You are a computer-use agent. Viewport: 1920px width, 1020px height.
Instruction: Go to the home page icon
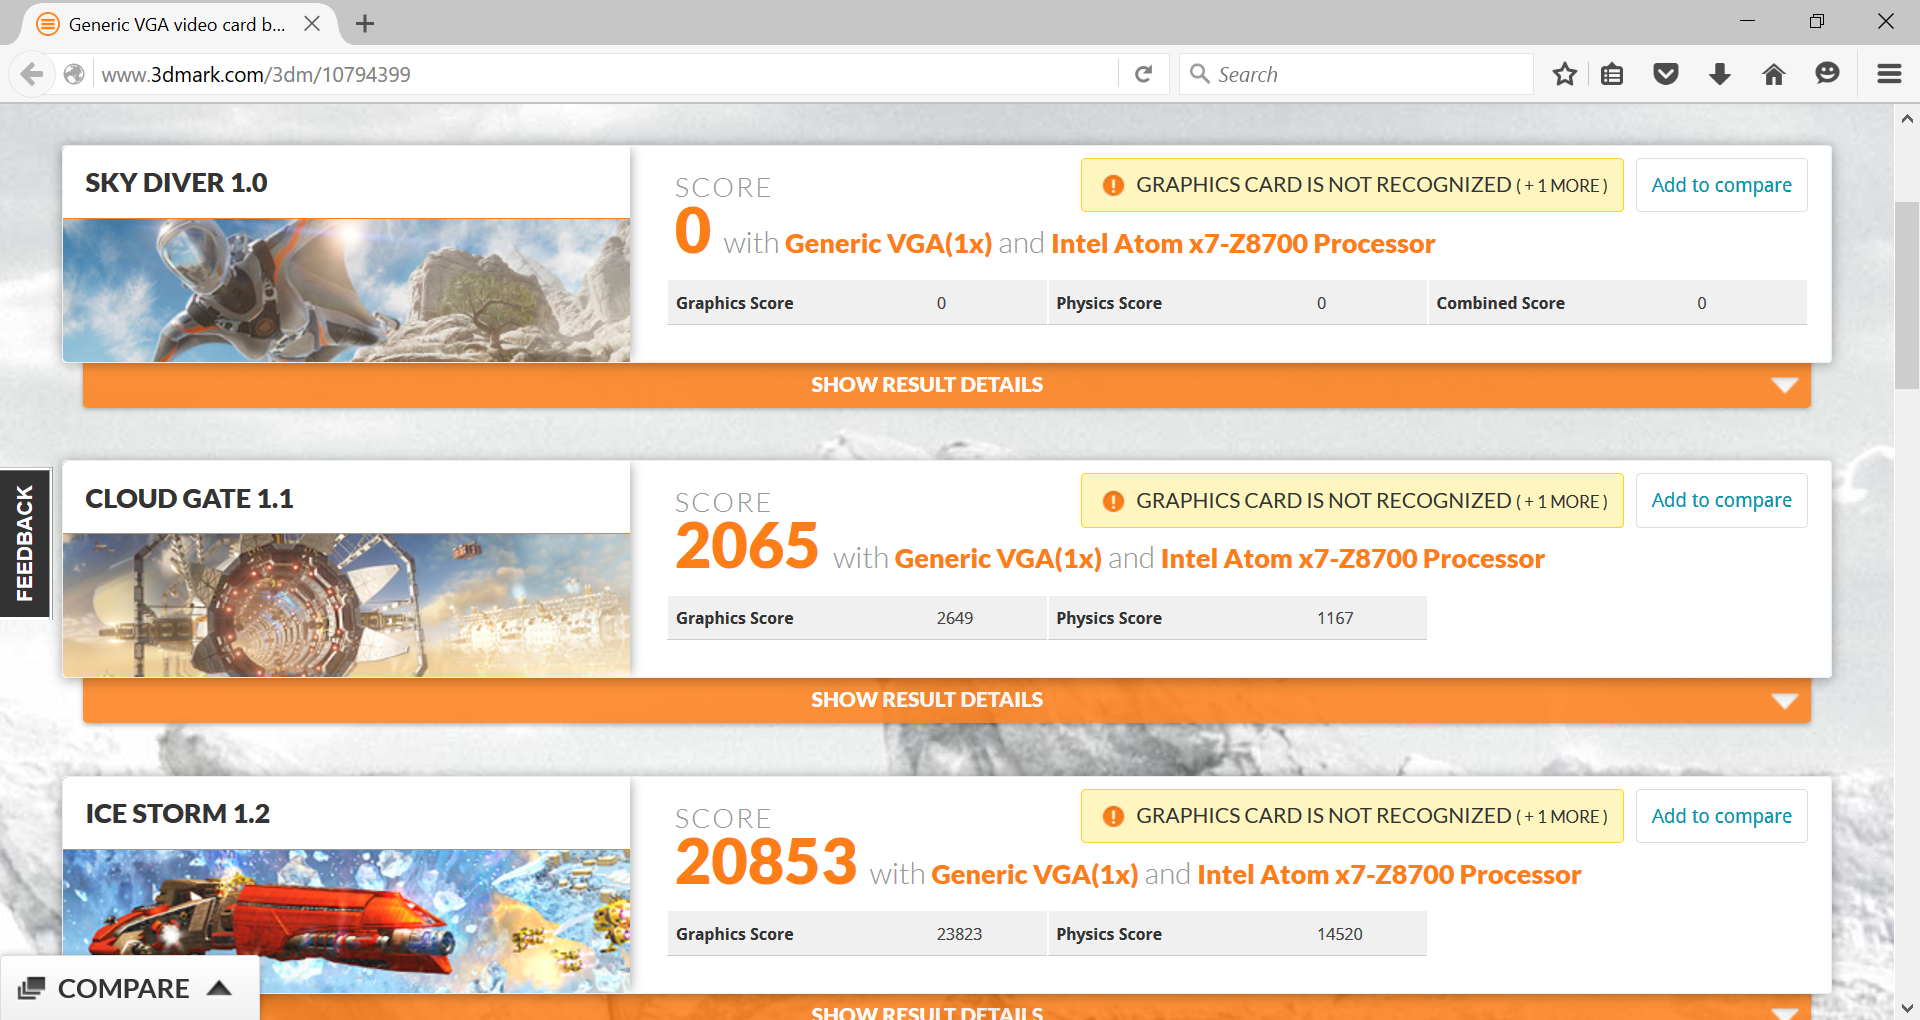1774,74
